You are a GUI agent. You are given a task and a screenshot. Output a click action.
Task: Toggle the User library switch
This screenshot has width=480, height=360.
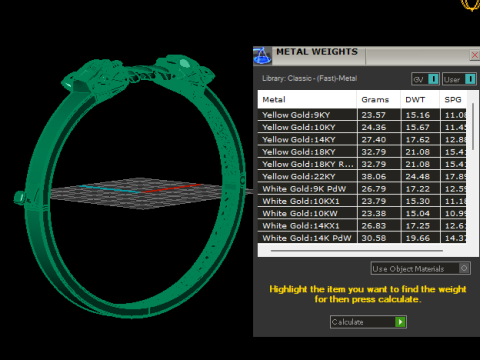[x=459, y=79]
